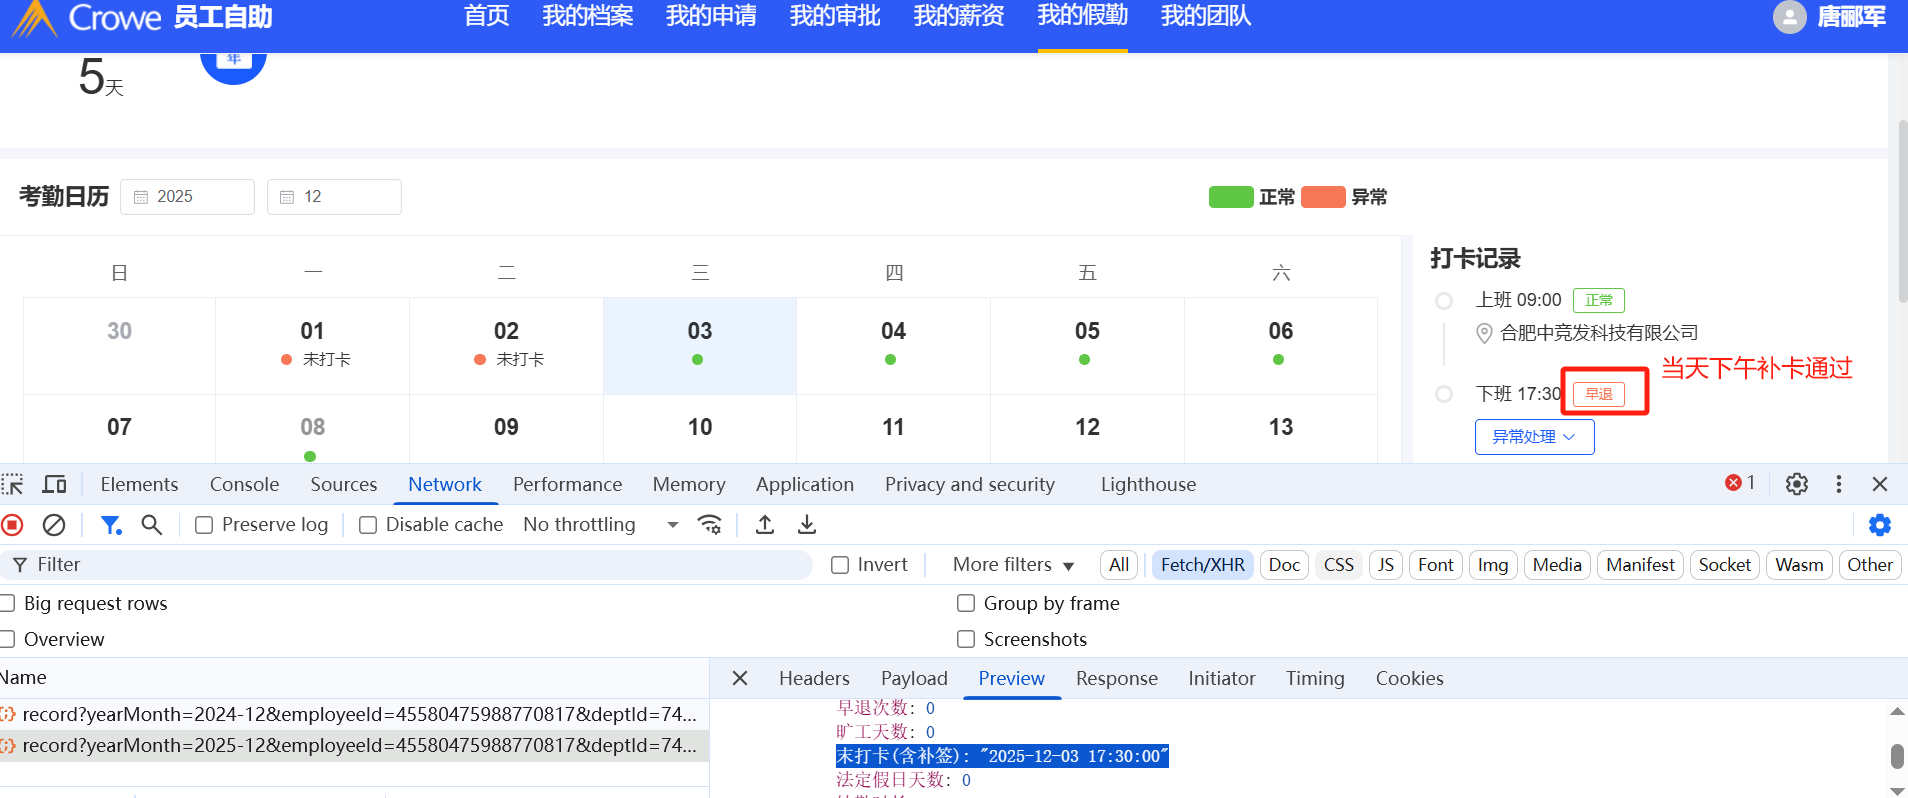Filter requests by All types
This screenshot has width=1908, height=798.
[1119, 565]
